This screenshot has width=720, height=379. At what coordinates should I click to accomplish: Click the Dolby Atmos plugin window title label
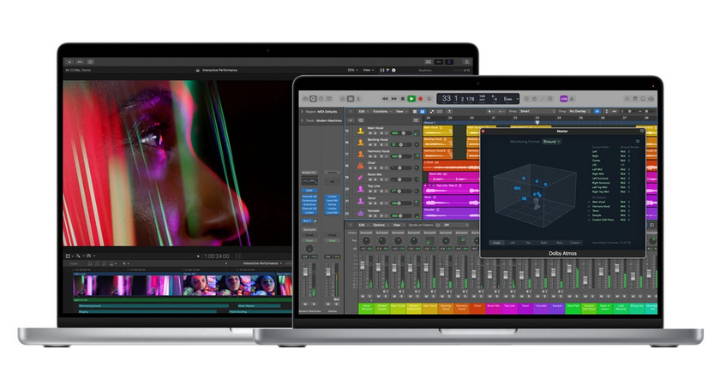click(x=562, y=254)
